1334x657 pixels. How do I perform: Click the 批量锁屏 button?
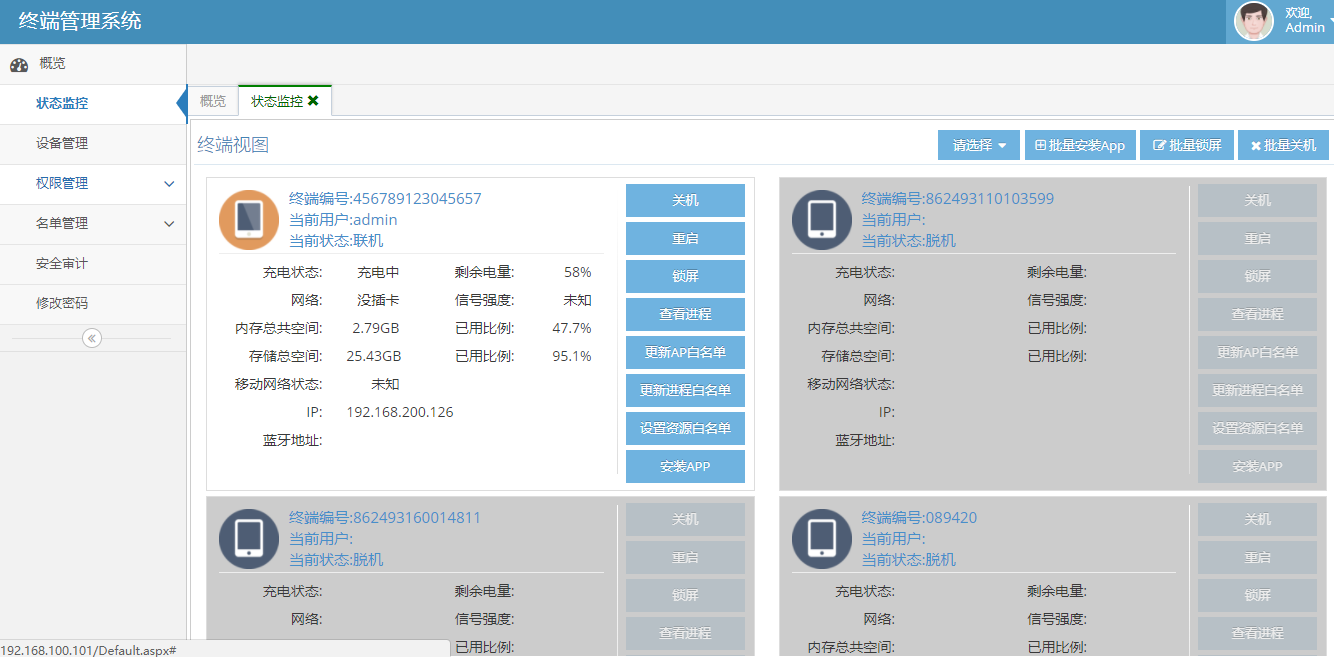click(1187, 145)
